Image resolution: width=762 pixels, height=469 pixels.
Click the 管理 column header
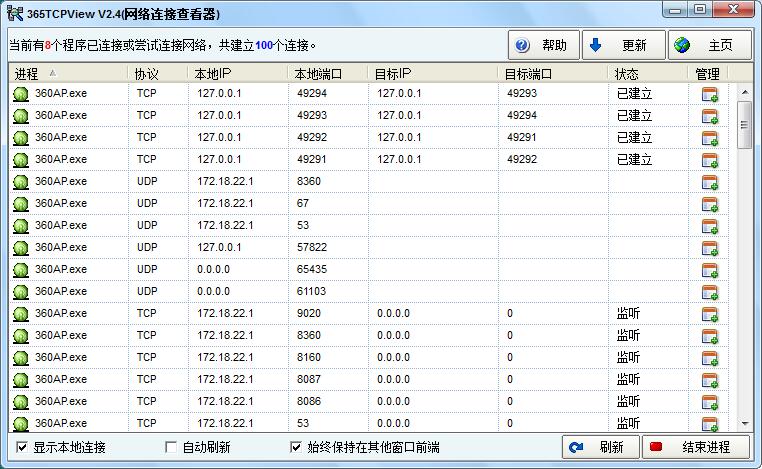tap(708, 73)
